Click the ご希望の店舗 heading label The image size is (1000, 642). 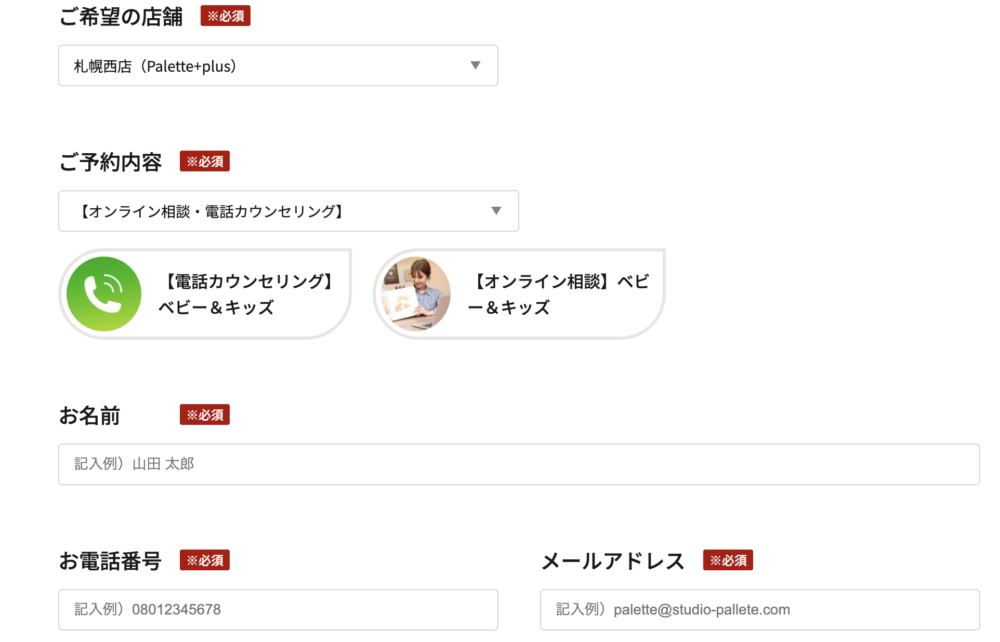click(121, 17)
